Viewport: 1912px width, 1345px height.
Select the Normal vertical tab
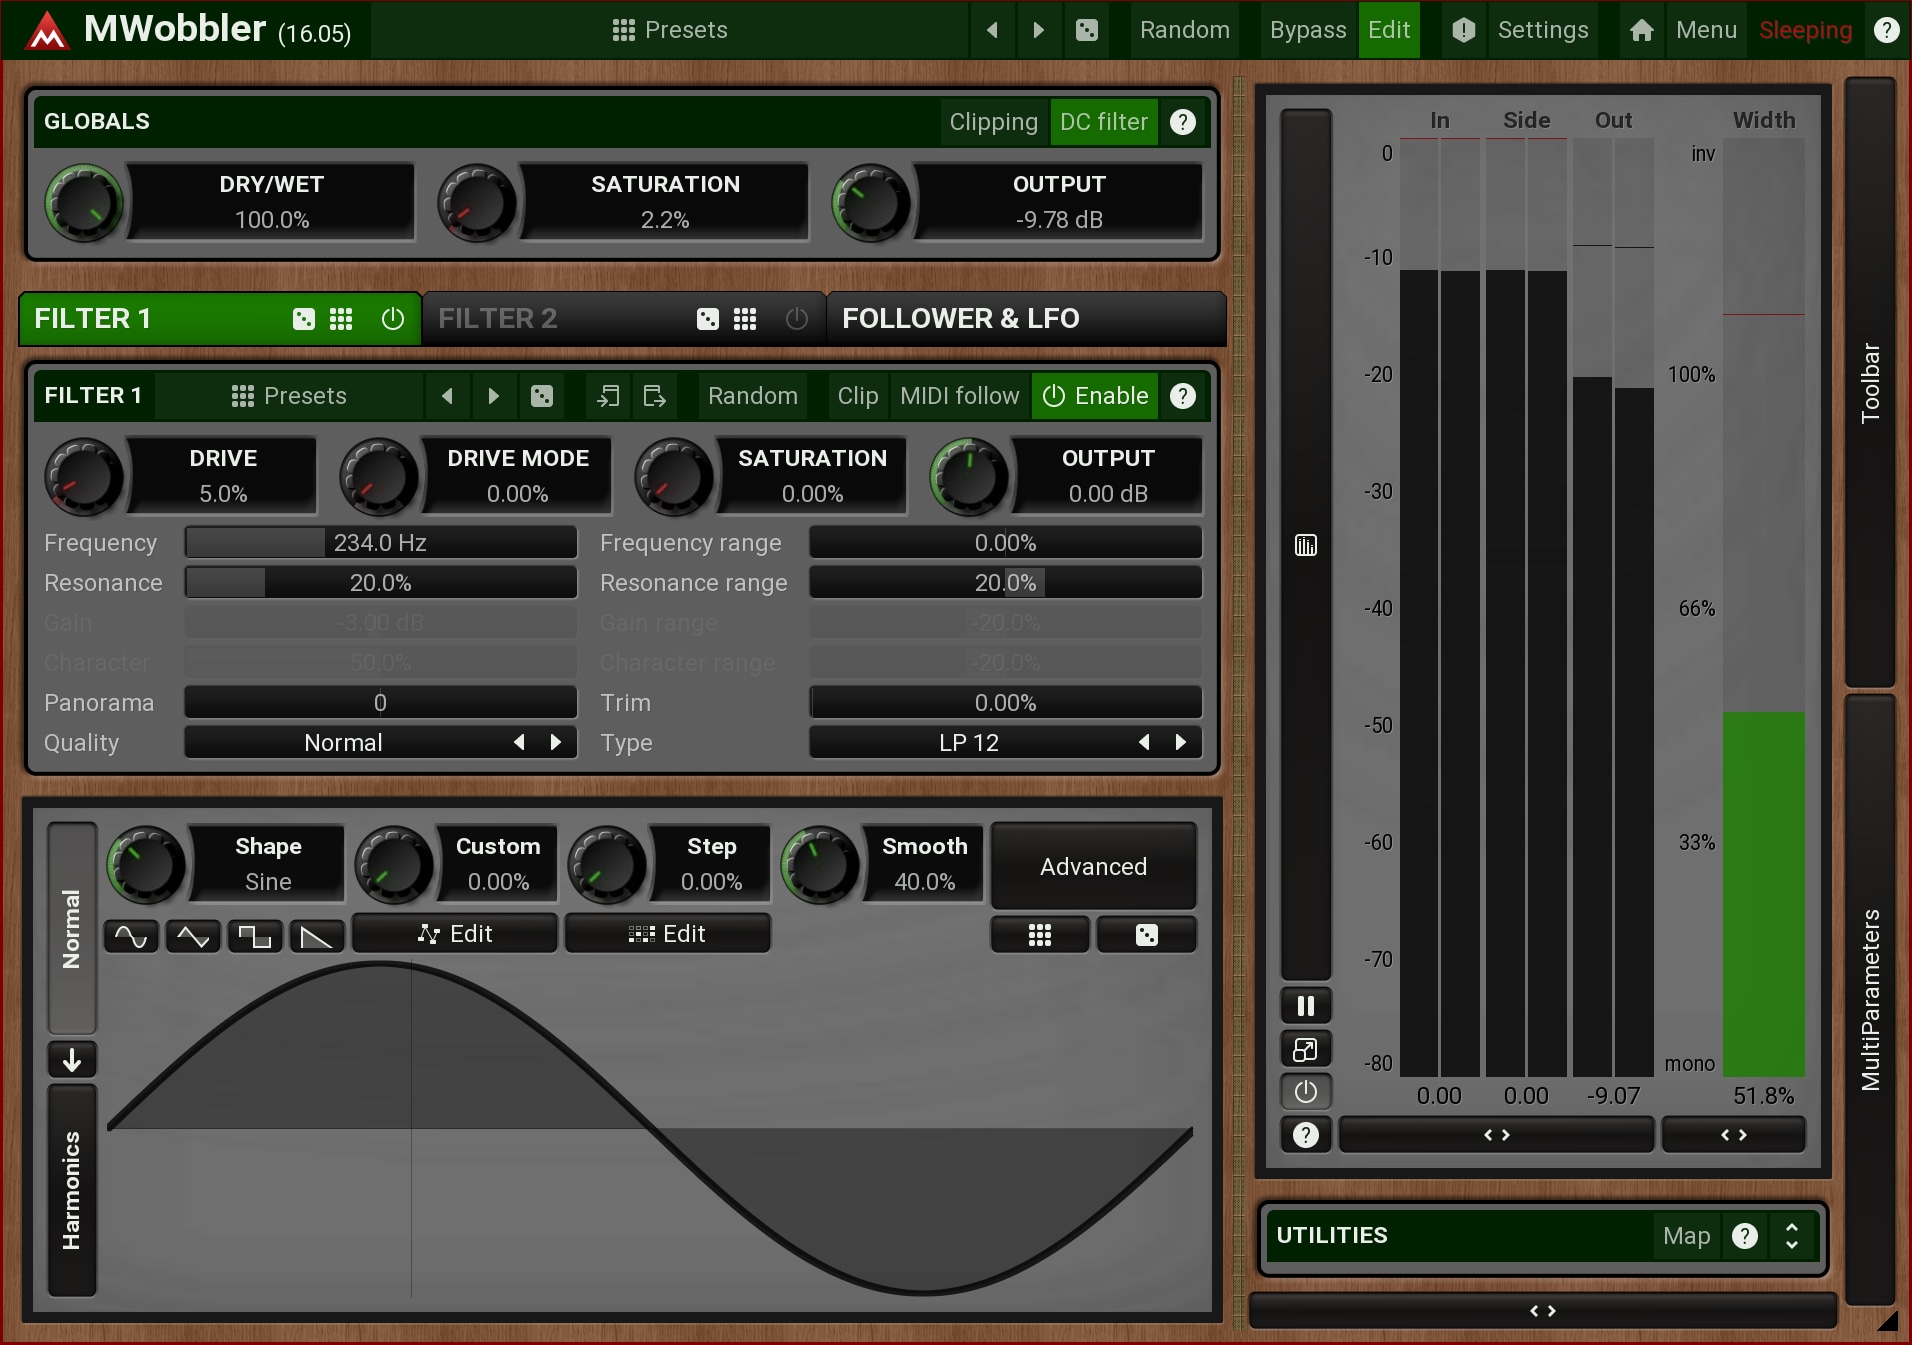[72, 928]
